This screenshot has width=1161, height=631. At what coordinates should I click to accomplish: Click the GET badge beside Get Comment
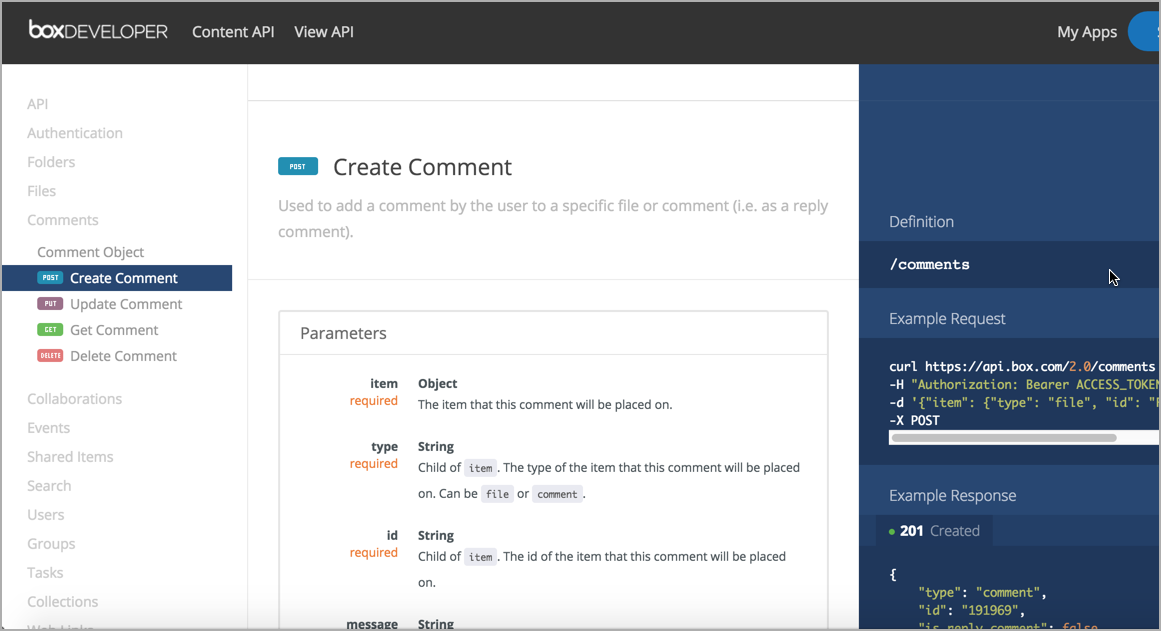[50, 330]
